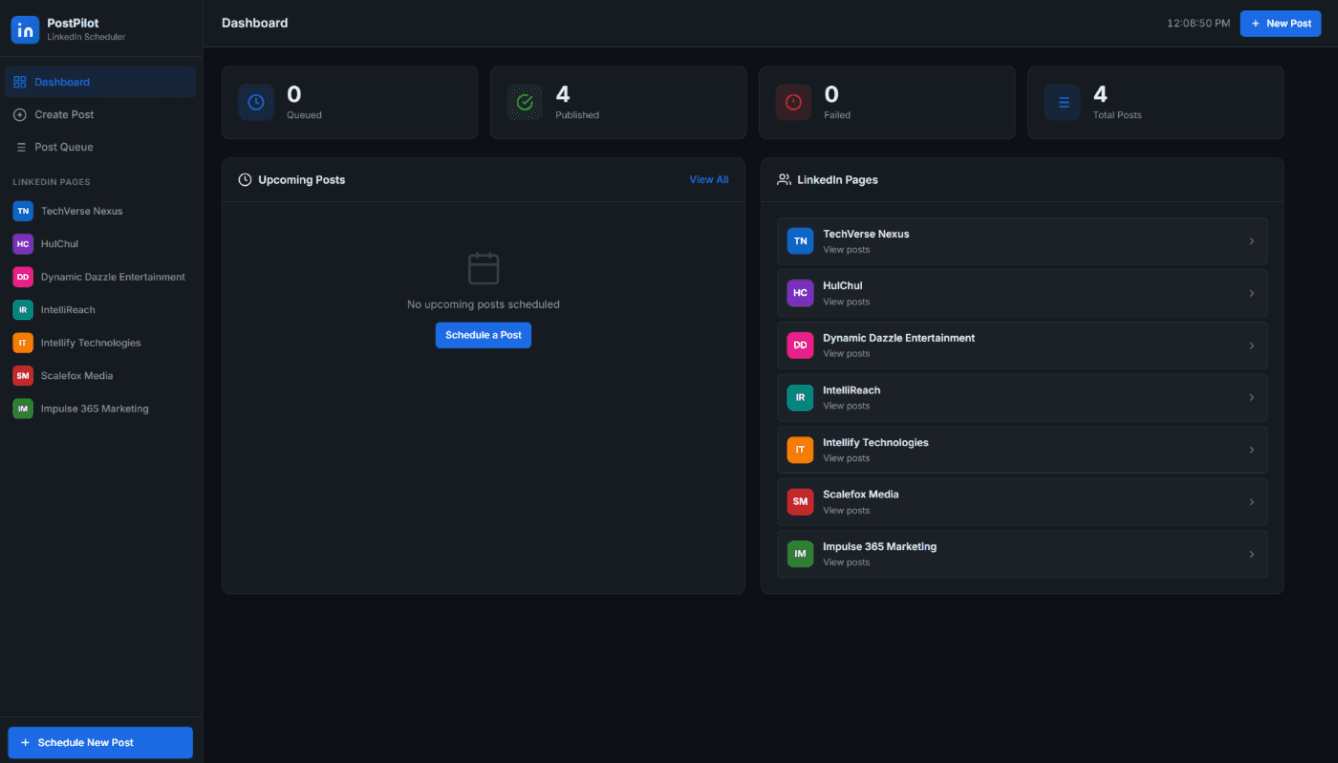Select Impulse 365 Marketing in sidebar
Image resolution: width=1338 pixels, height=763 pixels.
(x=100, y=409)
